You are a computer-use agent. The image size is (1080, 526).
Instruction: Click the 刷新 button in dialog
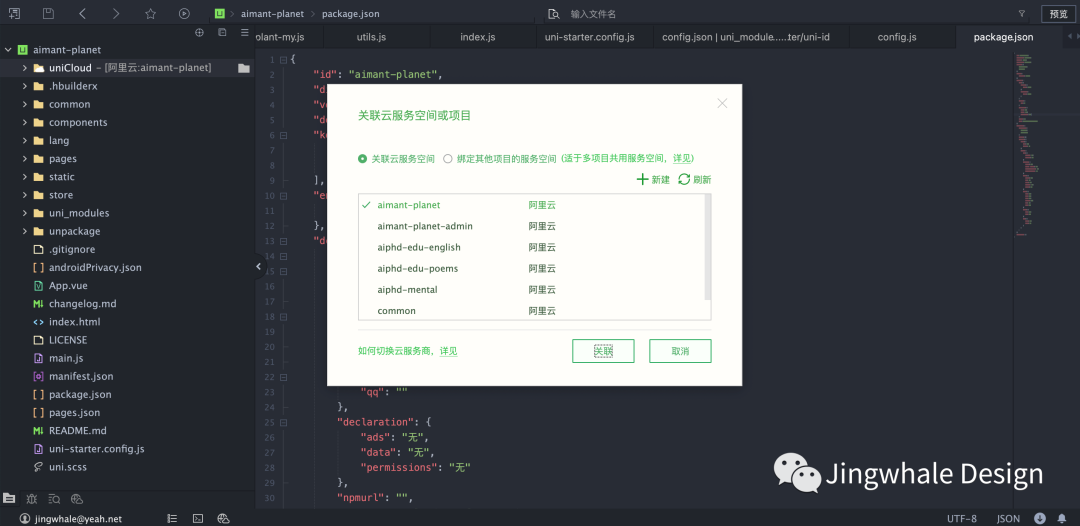pos(695,180)
